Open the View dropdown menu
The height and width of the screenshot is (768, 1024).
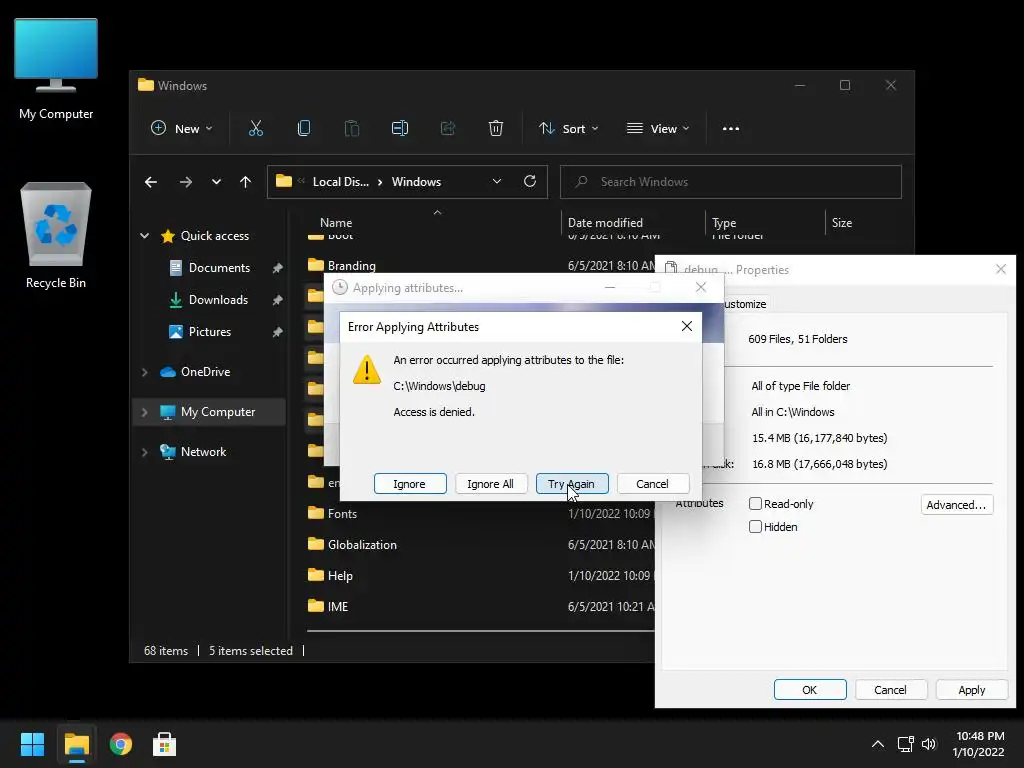pos(658,129)
